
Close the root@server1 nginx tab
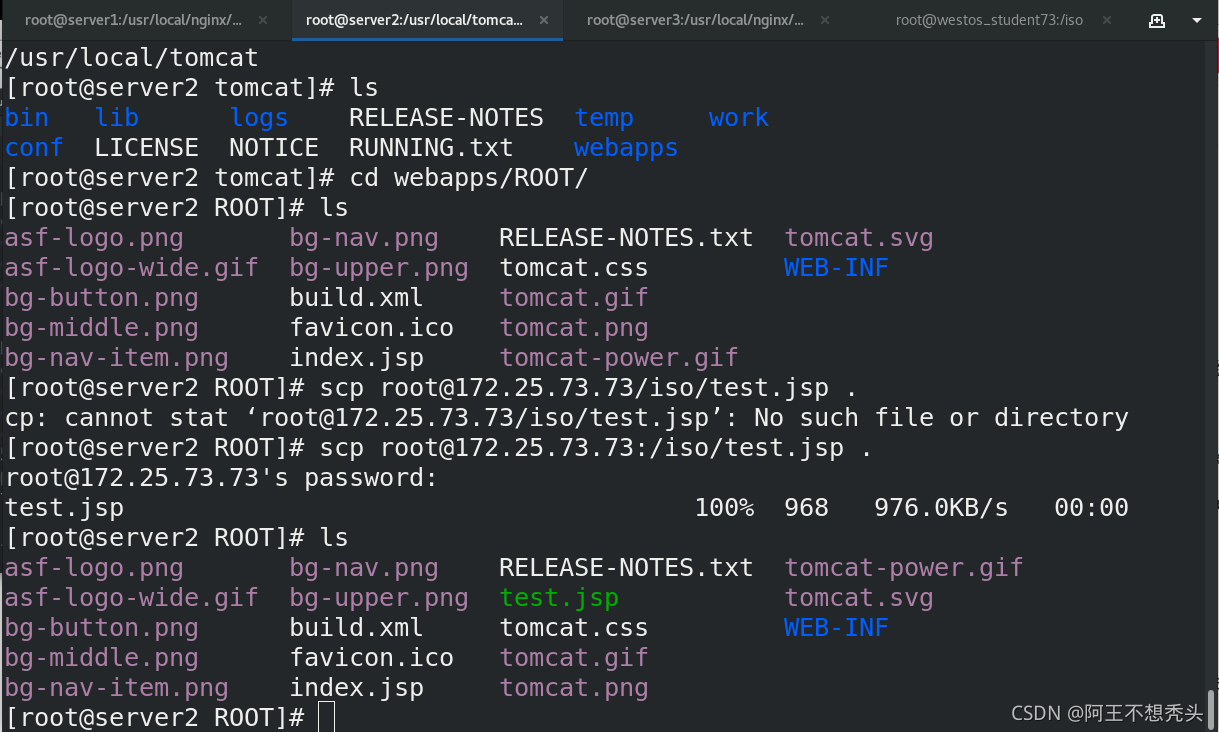263,20
